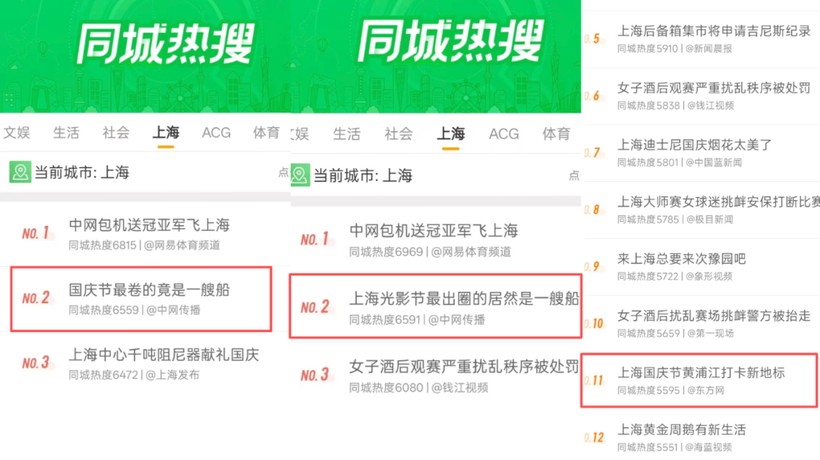
Task: Click rank 12 badge beside 上海黄金周鹅有新生活
Action: [594, 437]
